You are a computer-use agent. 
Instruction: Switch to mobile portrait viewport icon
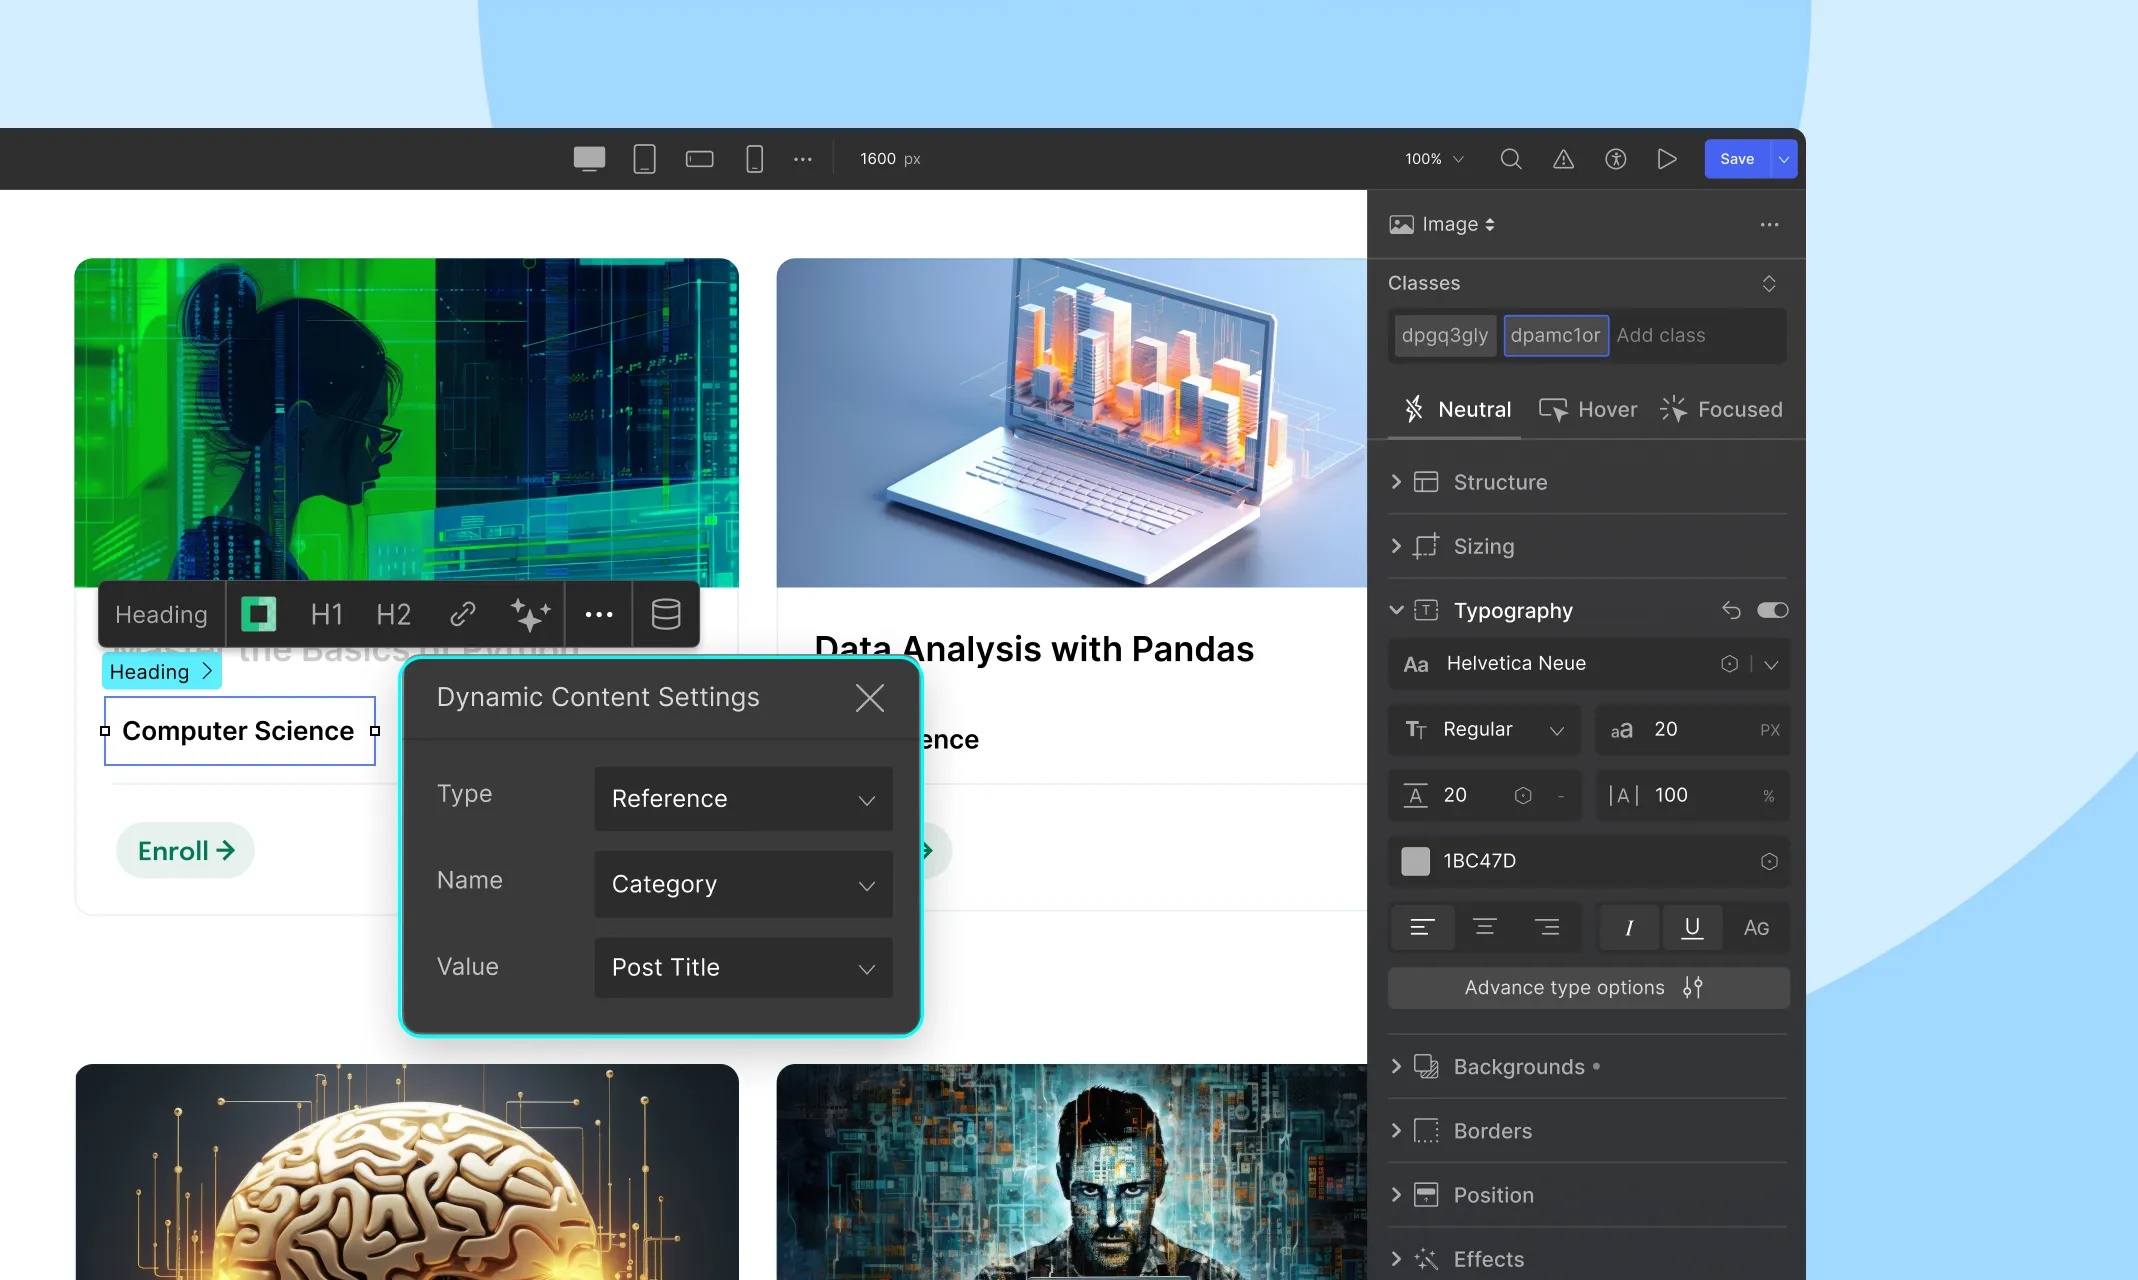(754, 159)
